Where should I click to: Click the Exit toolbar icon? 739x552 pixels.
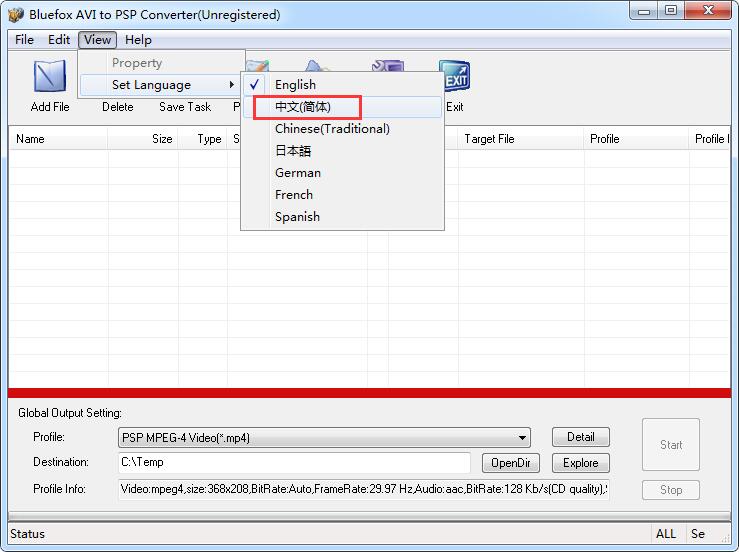(x=455, y=76)
